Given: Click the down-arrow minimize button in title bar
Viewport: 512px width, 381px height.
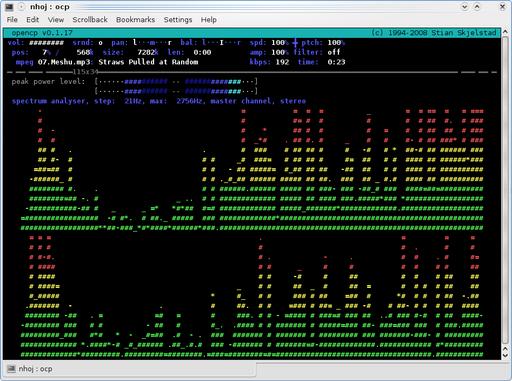Looking at the screenshot, I should tap(465, 6).
